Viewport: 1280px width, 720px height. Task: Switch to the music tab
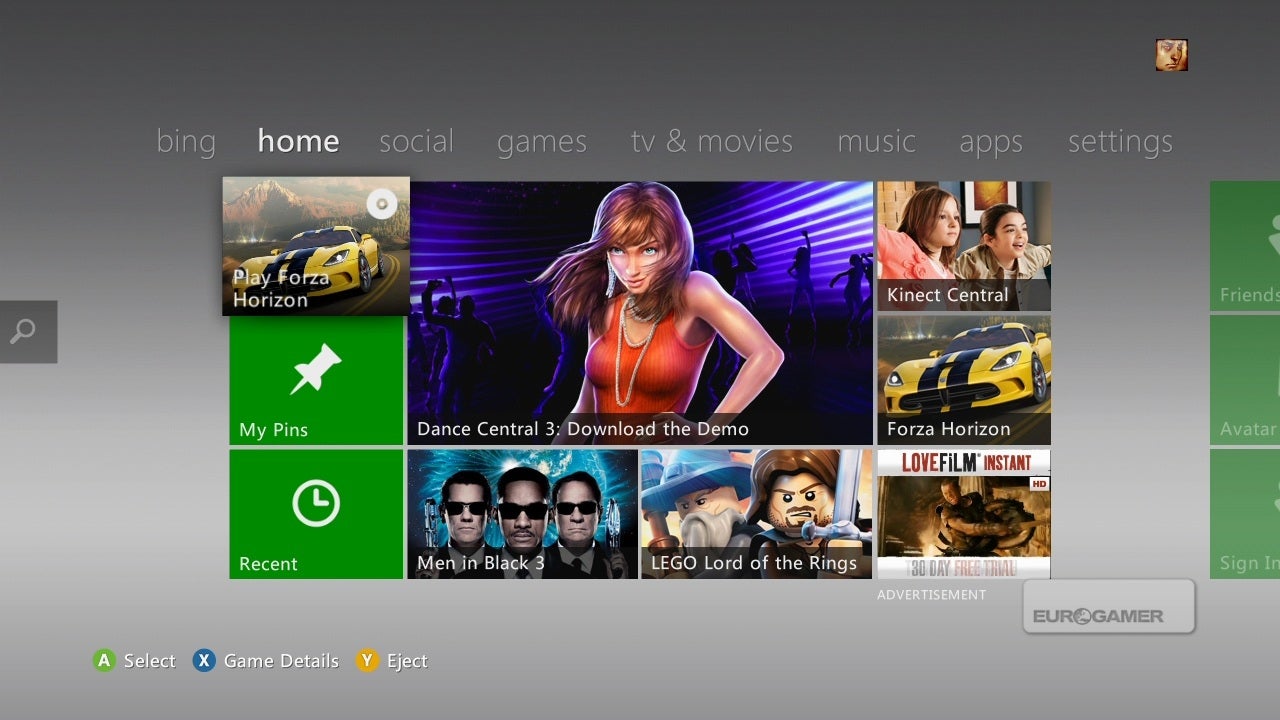point(876,141)
